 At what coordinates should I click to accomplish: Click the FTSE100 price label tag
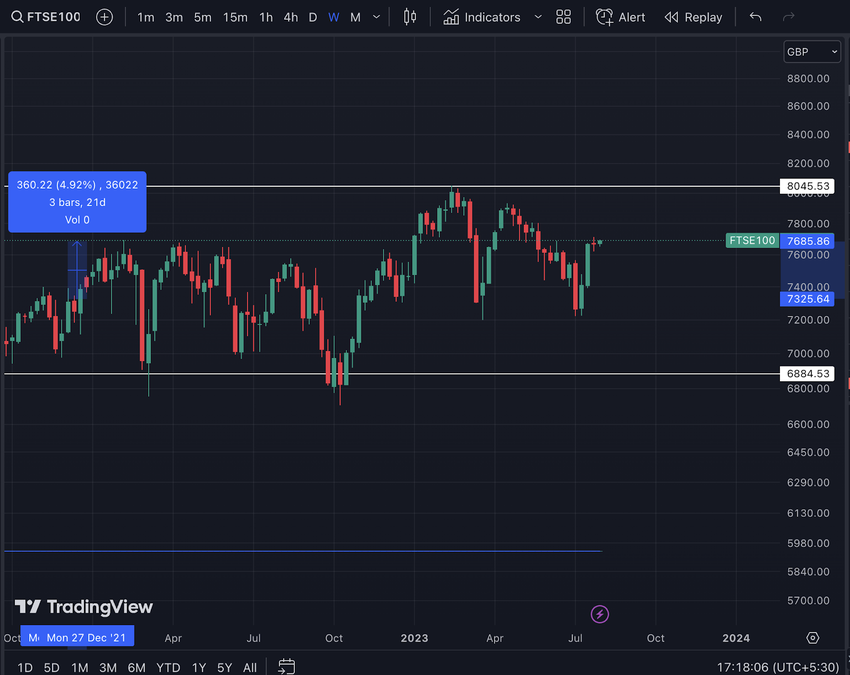(752, 241)
